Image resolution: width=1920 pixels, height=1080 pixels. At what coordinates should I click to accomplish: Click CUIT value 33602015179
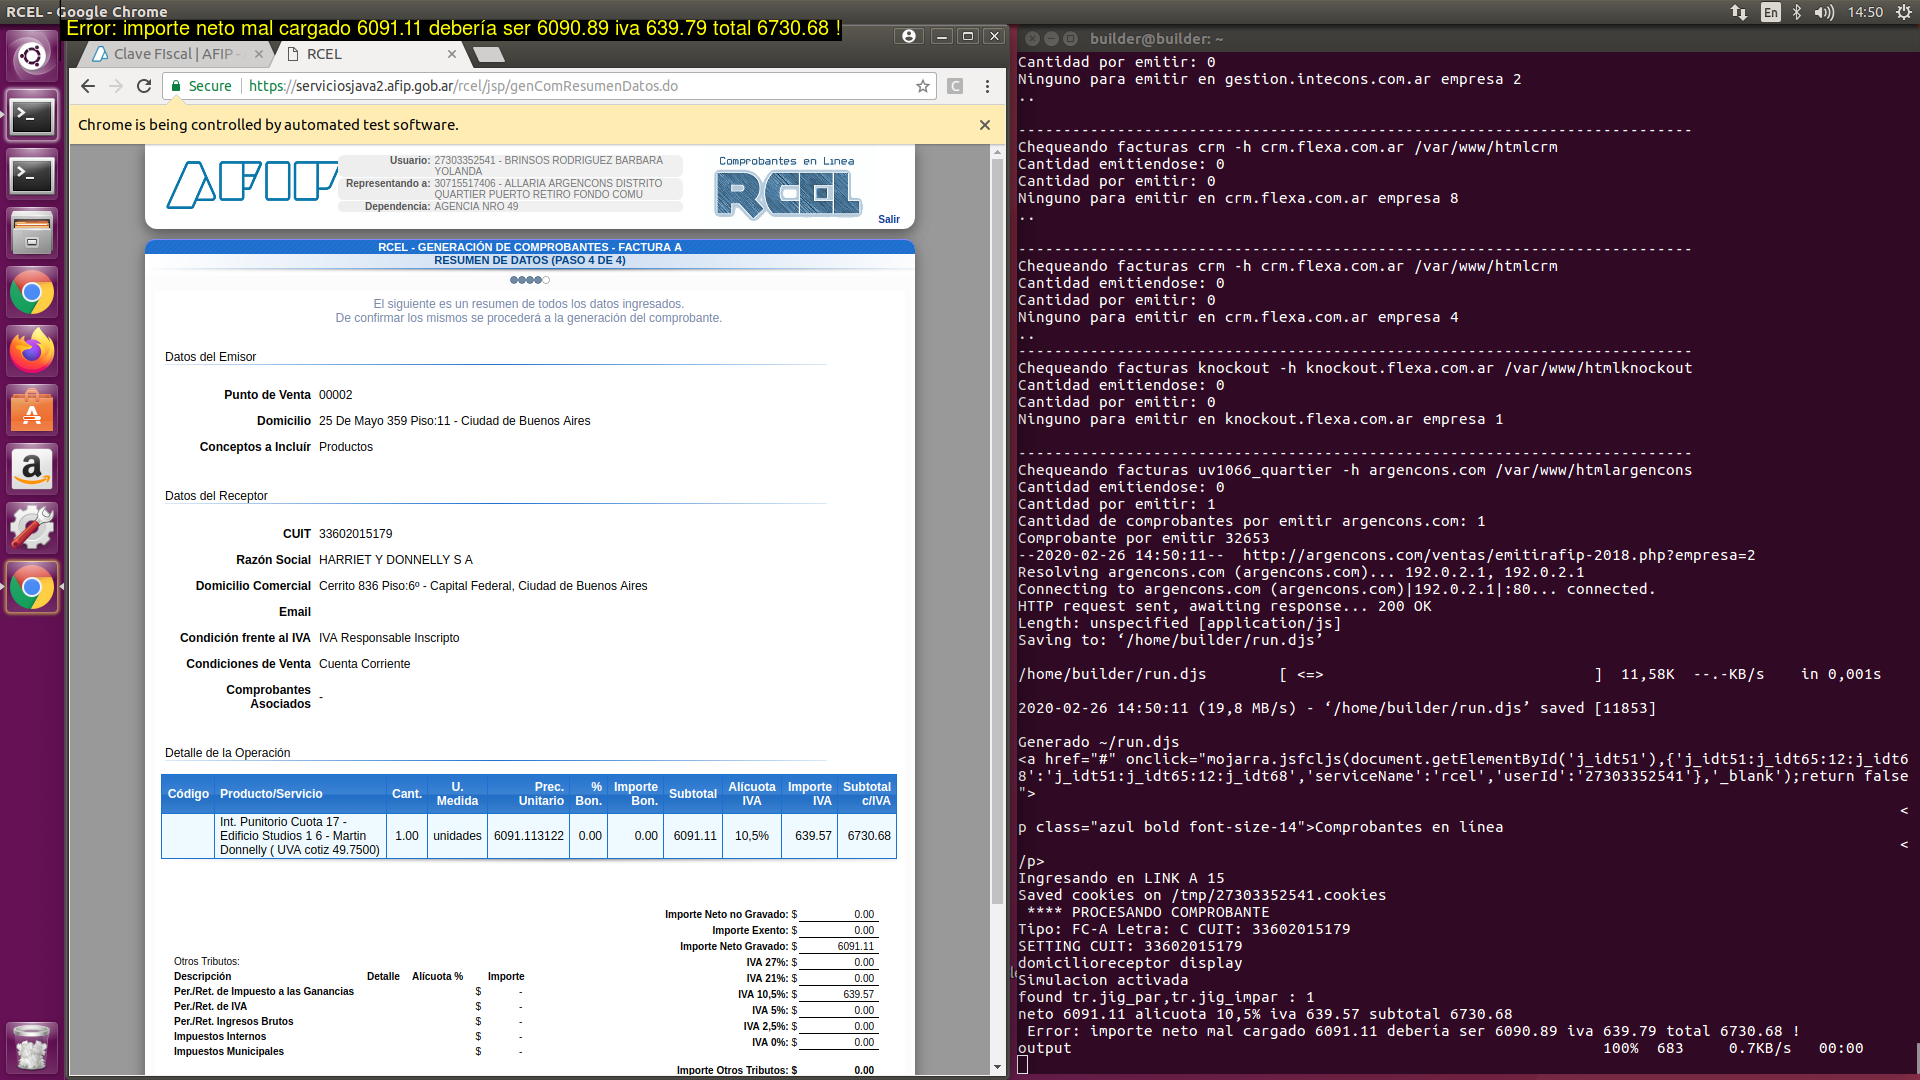coord(355,534)
